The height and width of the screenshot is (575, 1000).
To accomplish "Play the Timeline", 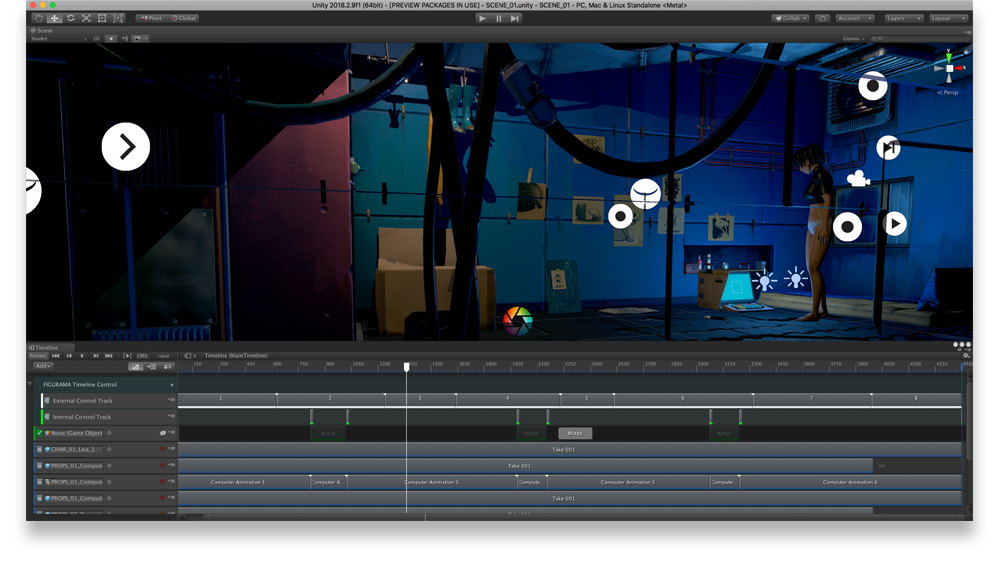I will (x=82, y=356).
